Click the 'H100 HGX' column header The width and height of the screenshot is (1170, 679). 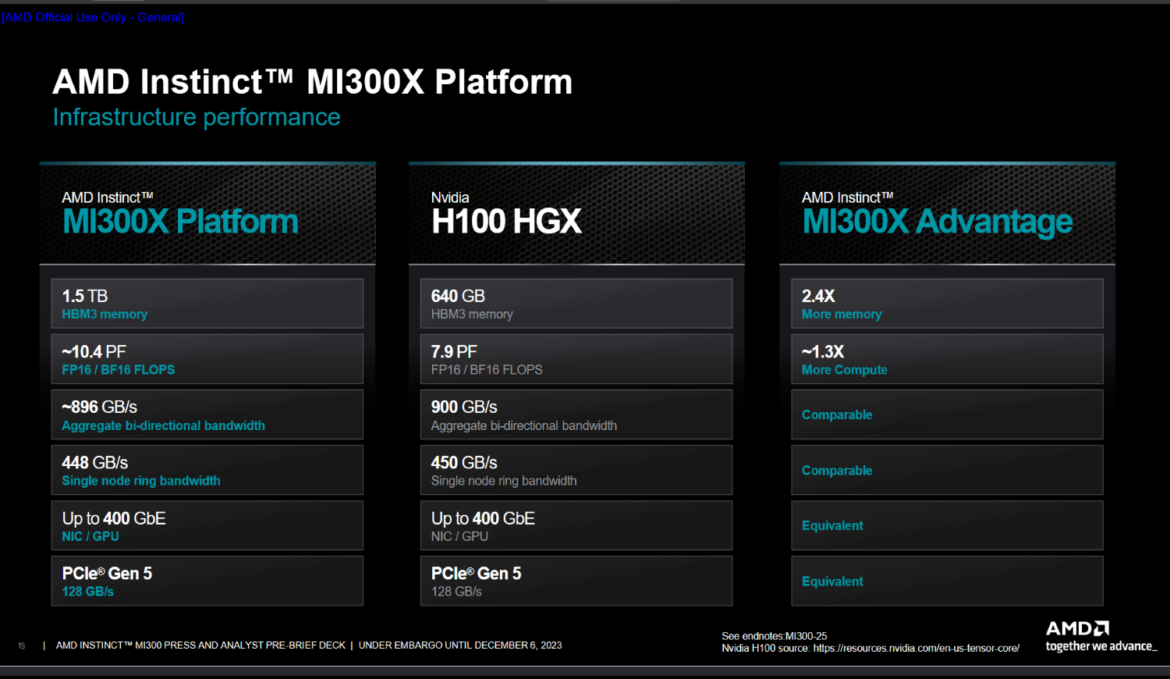coord(576,215)
